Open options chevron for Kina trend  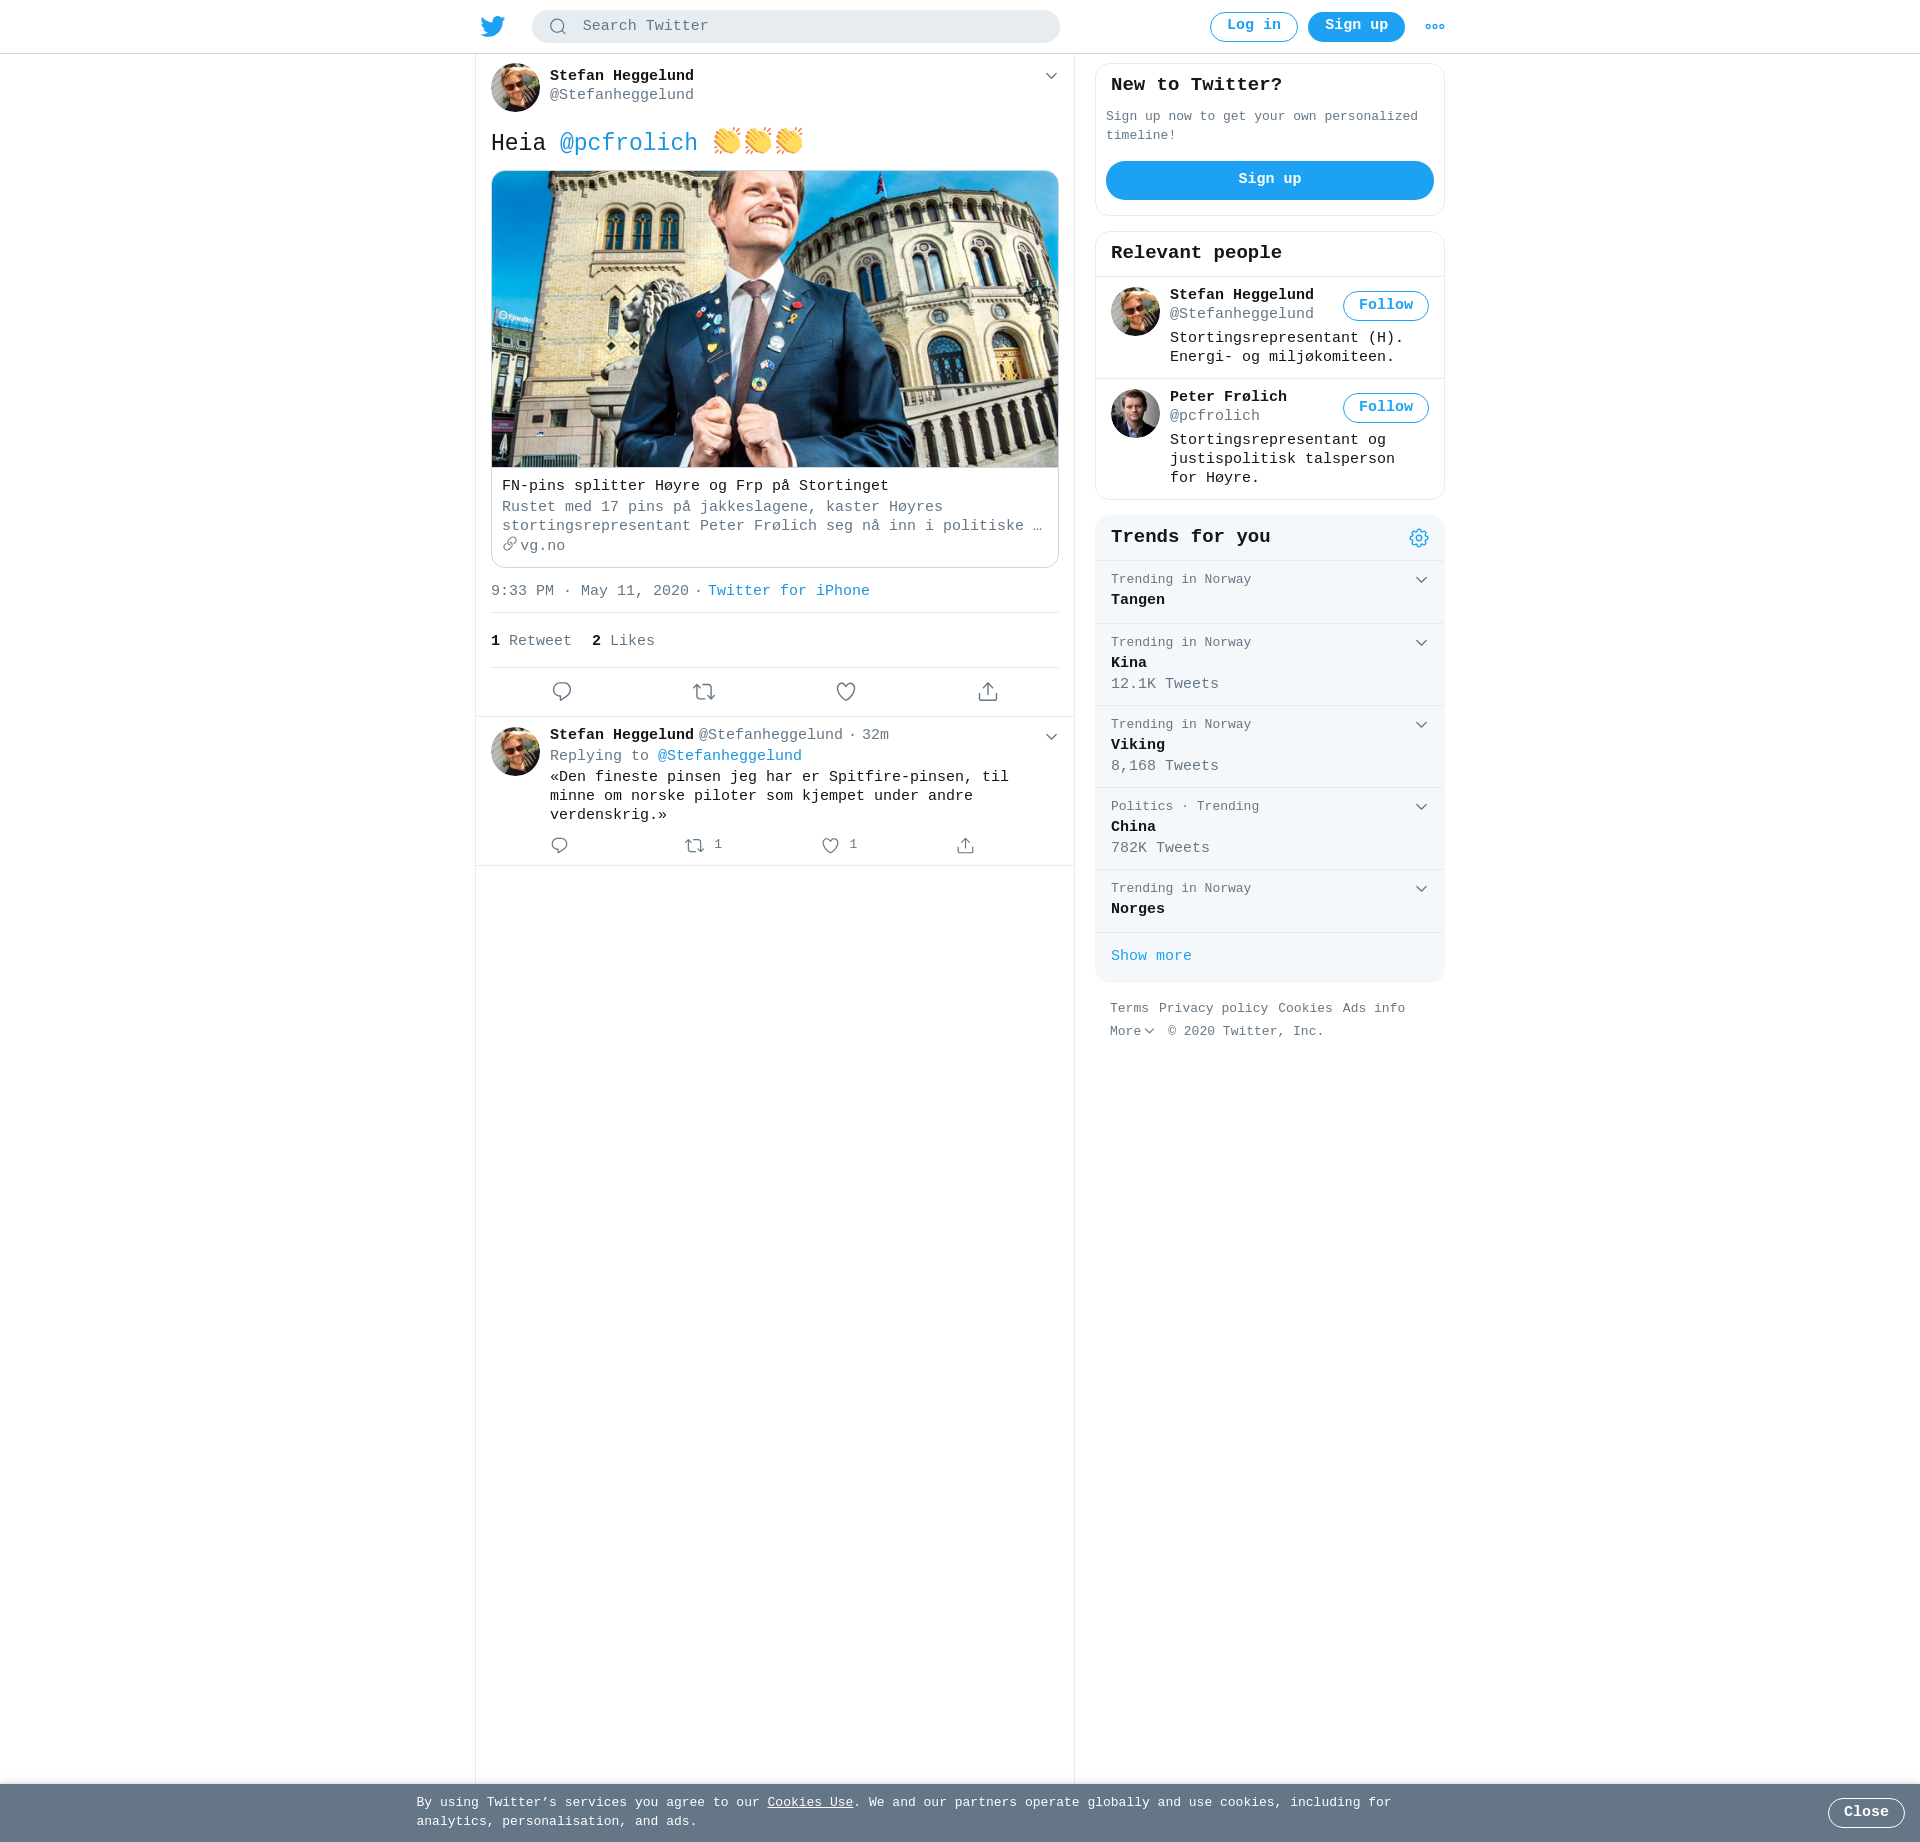point(1421,643)
